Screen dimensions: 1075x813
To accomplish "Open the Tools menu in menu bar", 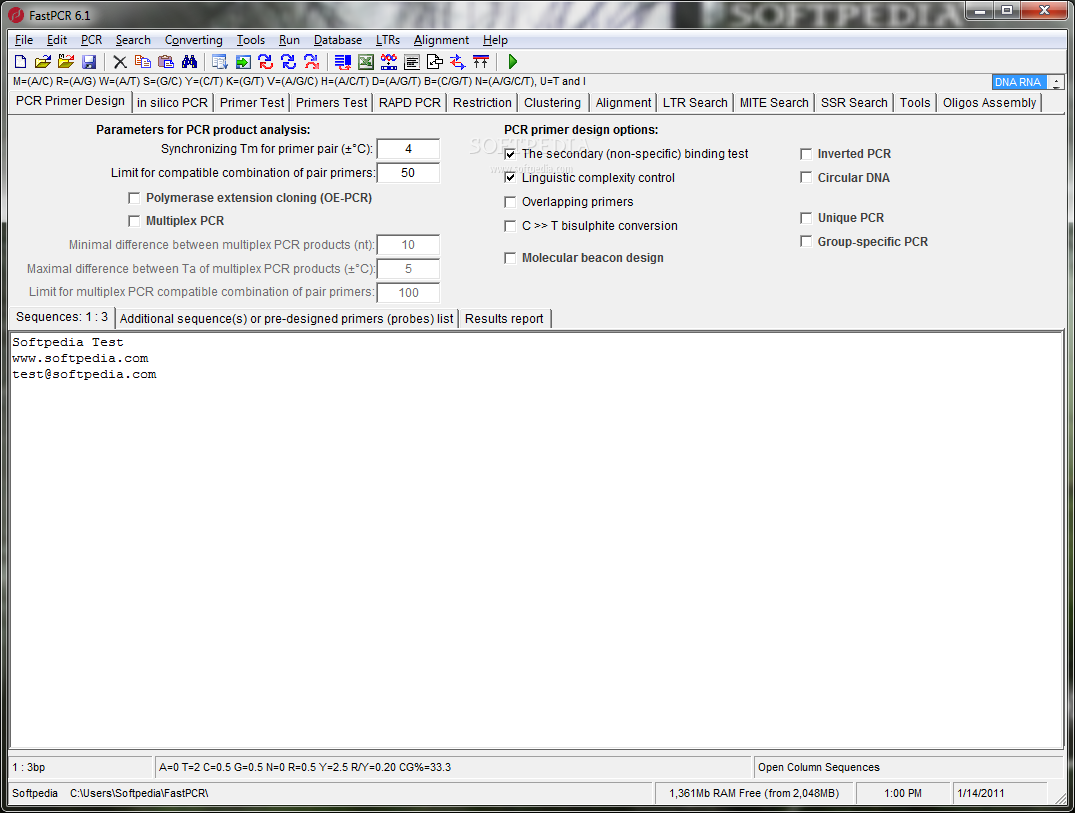I will click(x=250, y=40).
